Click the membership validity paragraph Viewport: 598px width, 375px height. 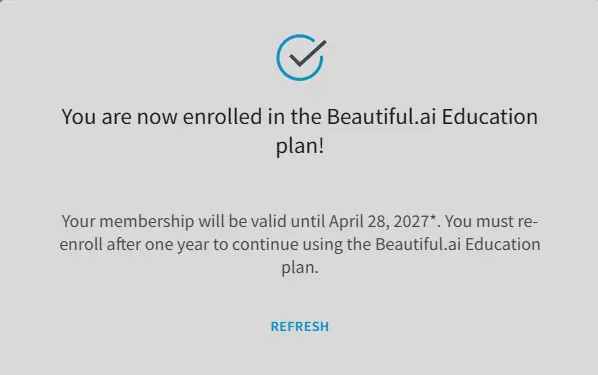[x=300, y=244]
